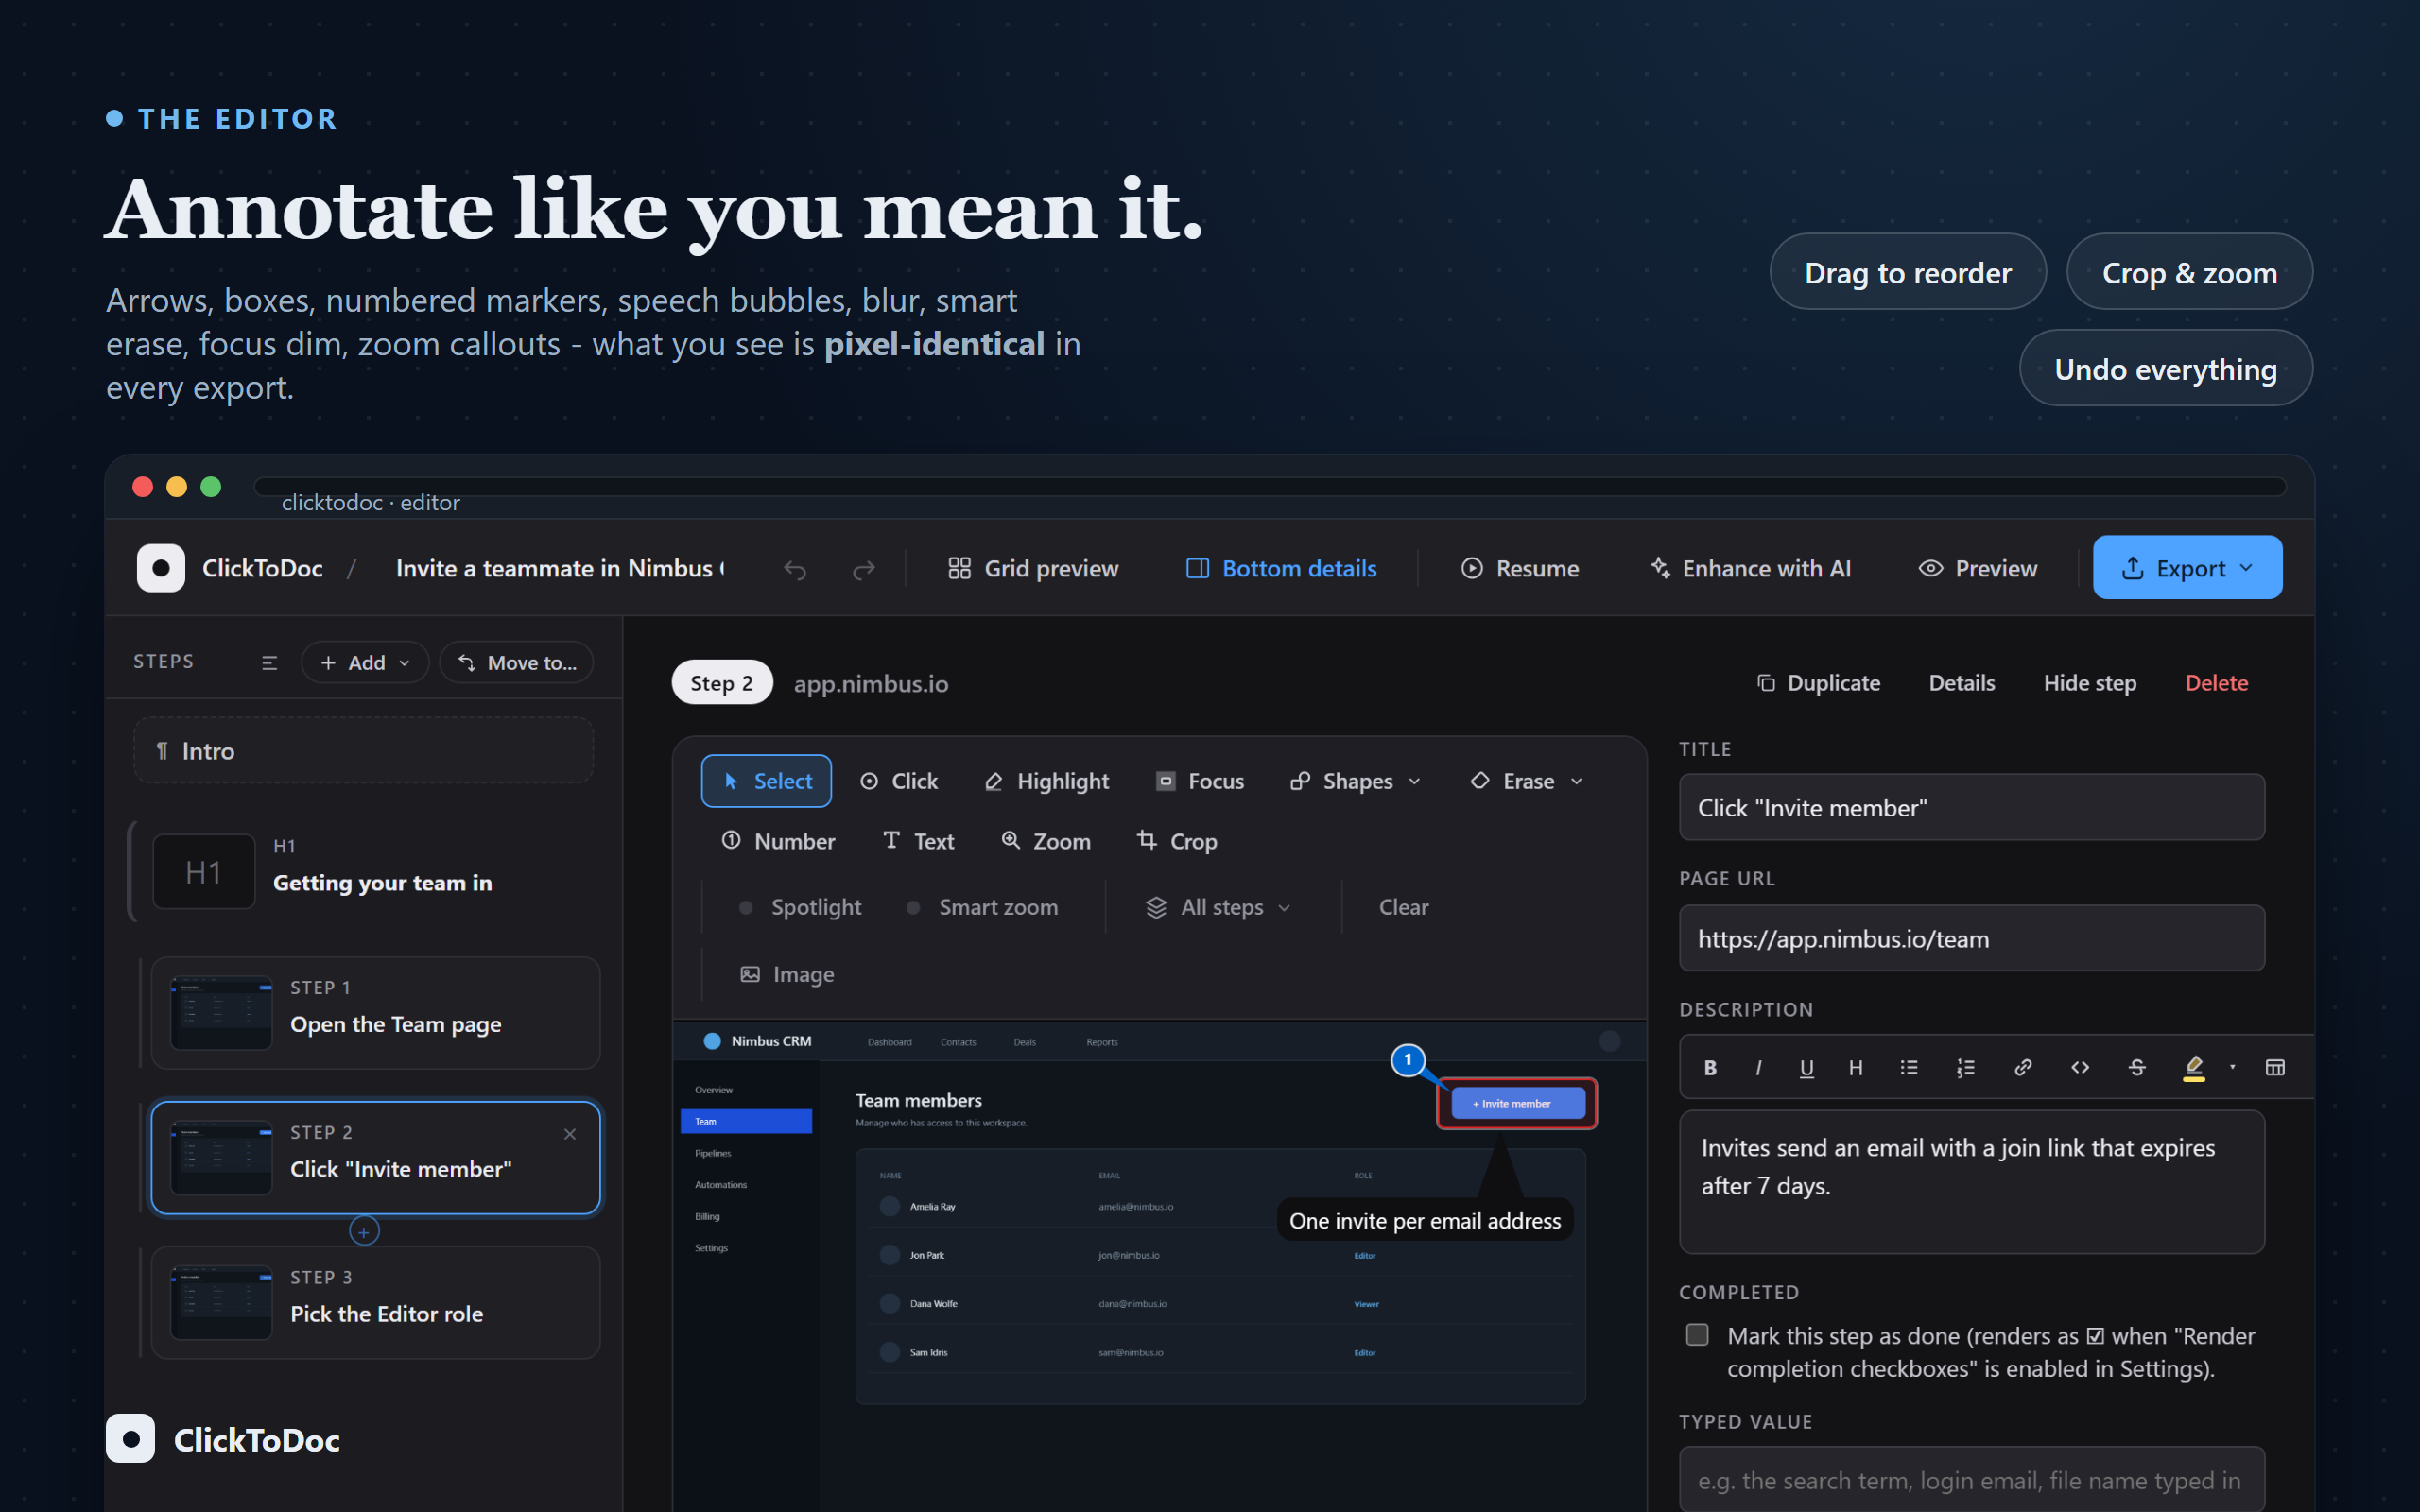Open the Preview eye button
The image size is (2420, 1512).
click(1977, 568)
